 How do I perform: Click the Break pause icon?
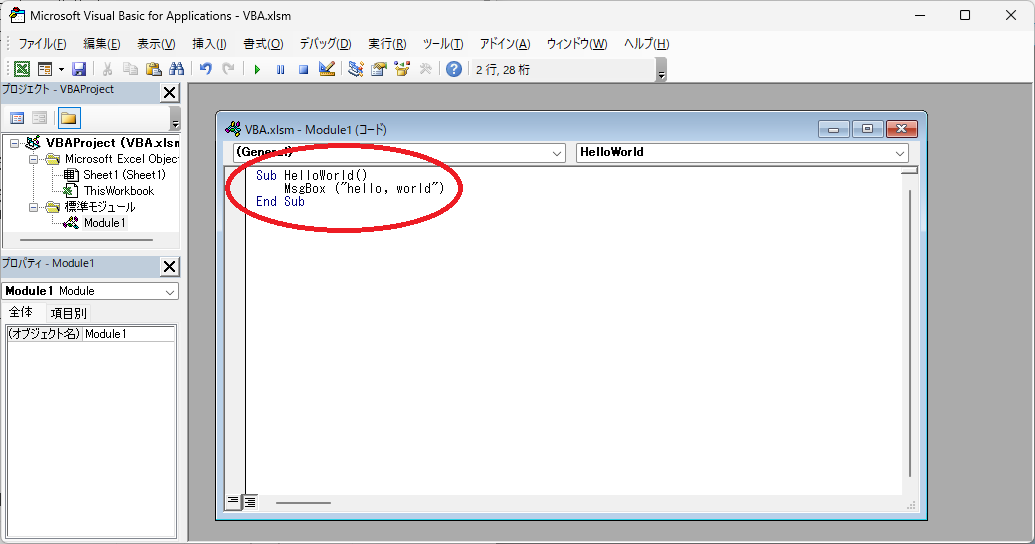tap(281, 69)
